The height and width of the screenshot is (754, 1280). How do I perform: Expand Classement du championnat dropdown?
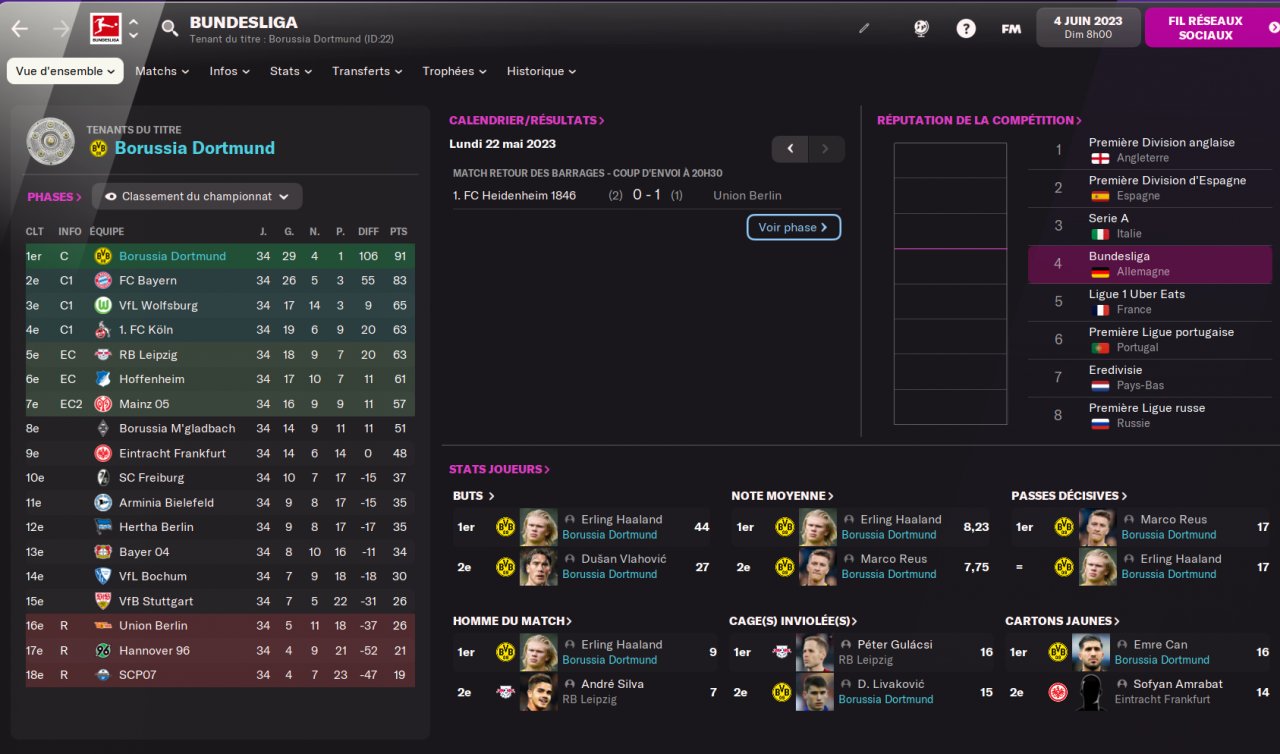(x=197, y=197)
